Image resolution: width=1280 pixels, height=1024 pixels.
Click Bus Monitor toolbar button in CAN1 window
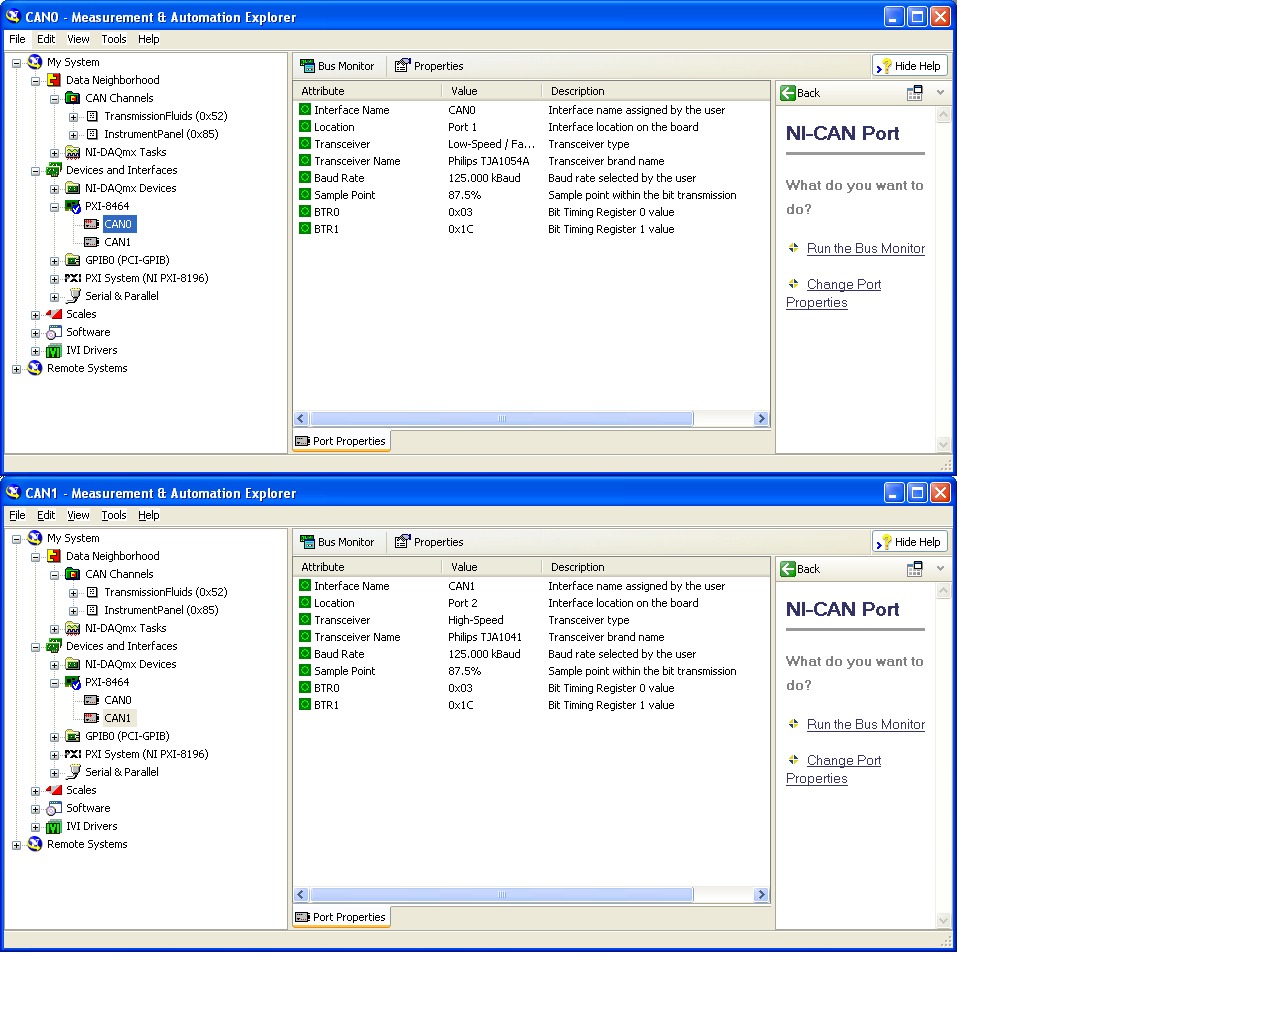coord(337,542)
